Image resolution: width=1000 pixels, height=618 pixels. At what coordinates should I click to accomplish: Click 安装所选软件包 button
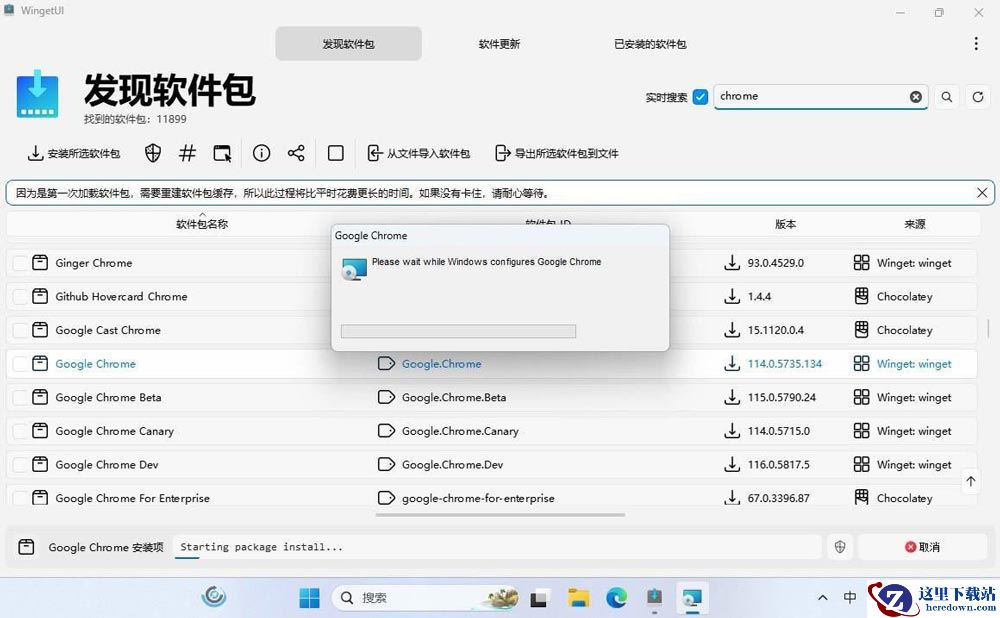pos(73,153)
